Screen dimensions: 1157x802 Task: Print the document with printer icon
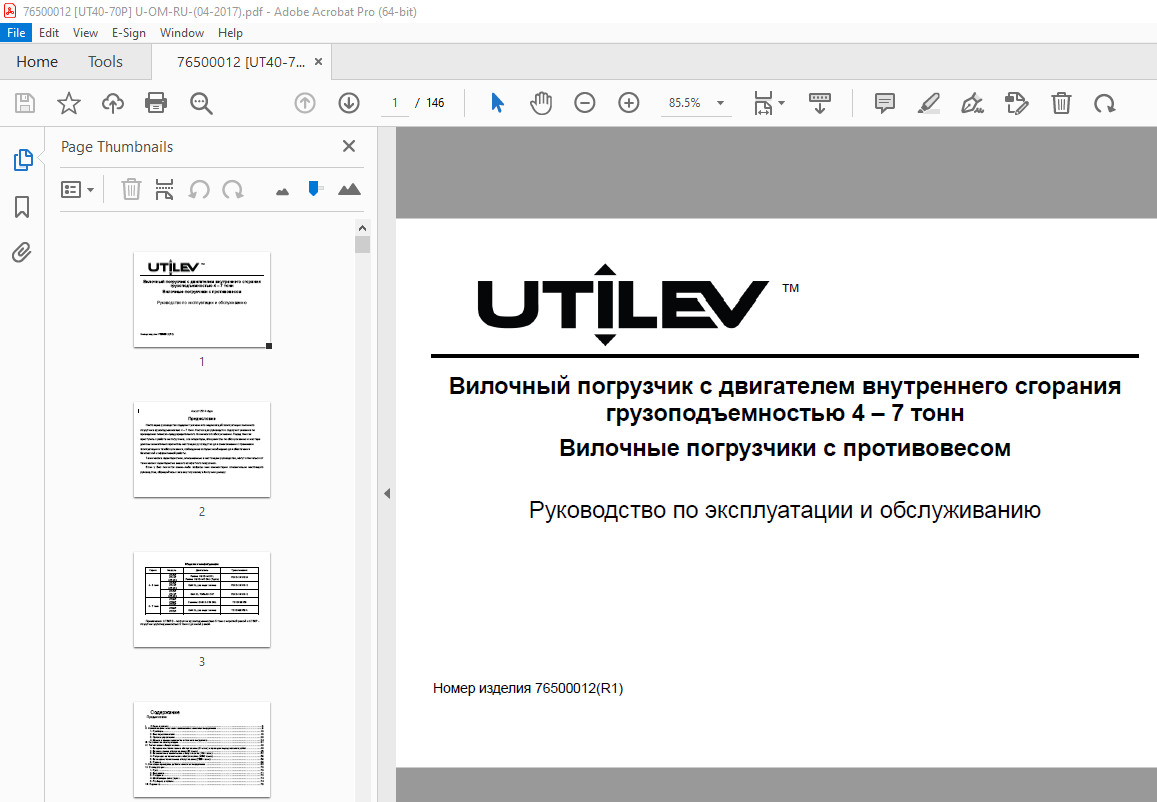(156, 103)
